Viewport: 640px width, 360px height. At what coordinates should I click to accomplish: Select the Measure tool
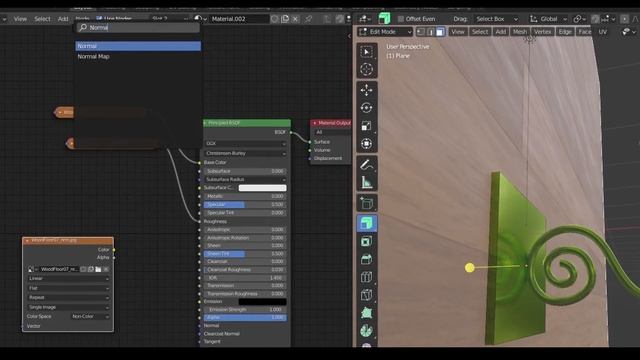tap(367, 182)
